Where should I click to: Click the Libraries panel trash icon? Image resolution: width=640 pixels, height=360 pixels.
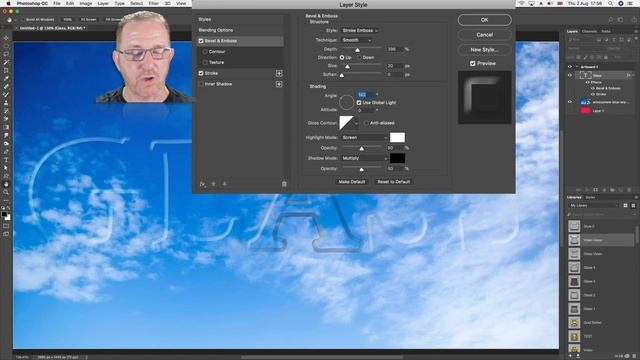pyautogui.click(x=635, y=356)
